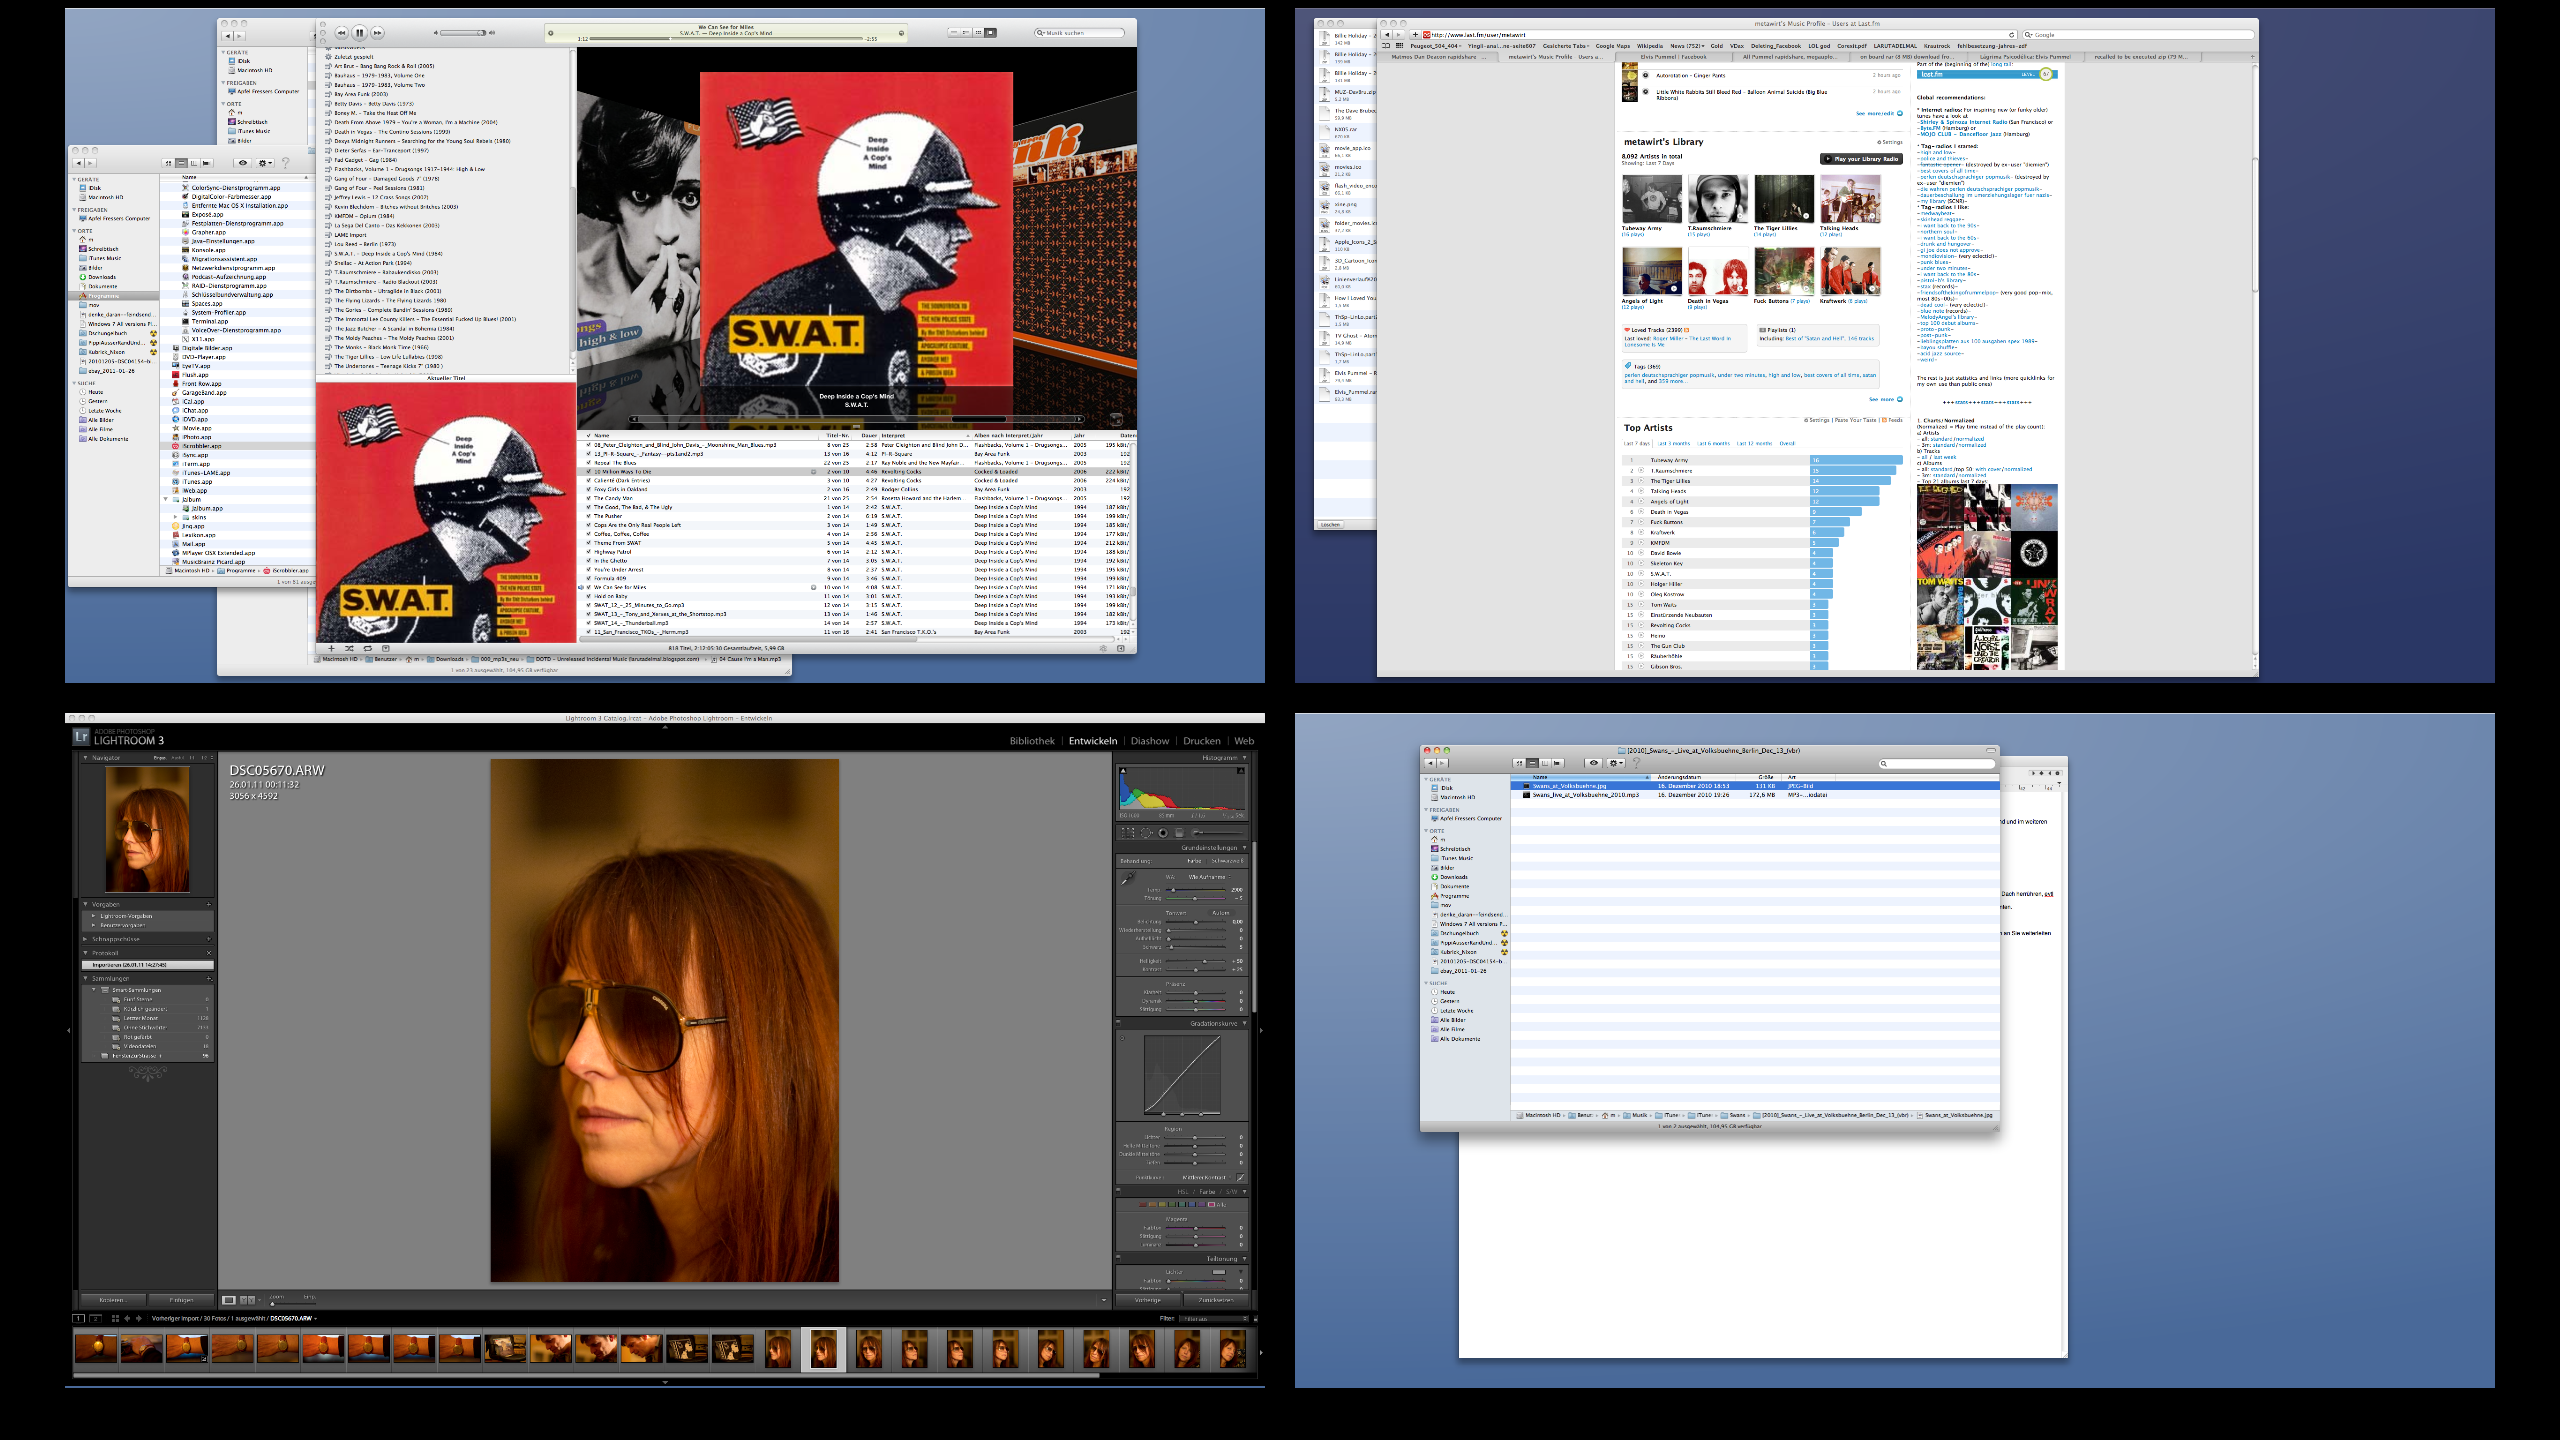Click the iTunes song progress bar

[726, 39]
